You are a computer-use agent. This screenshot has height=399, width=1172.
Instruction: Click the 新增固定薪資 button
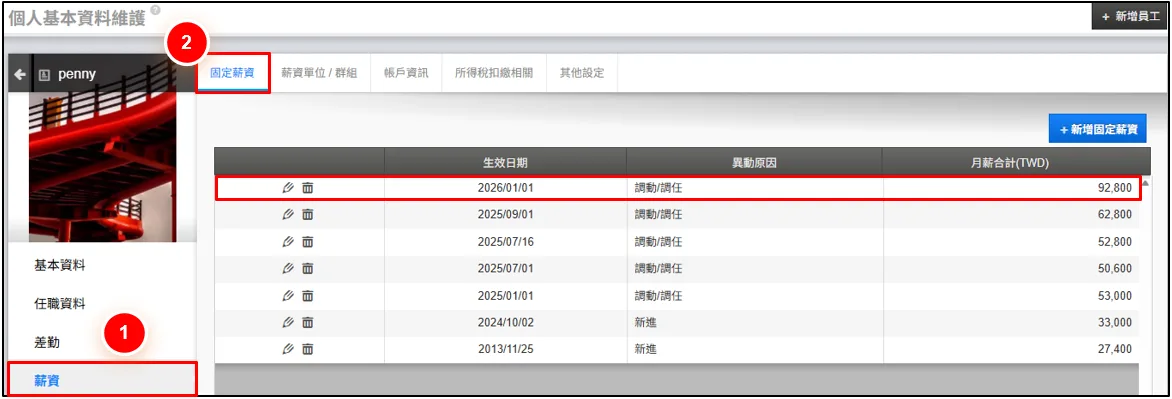1098,129
